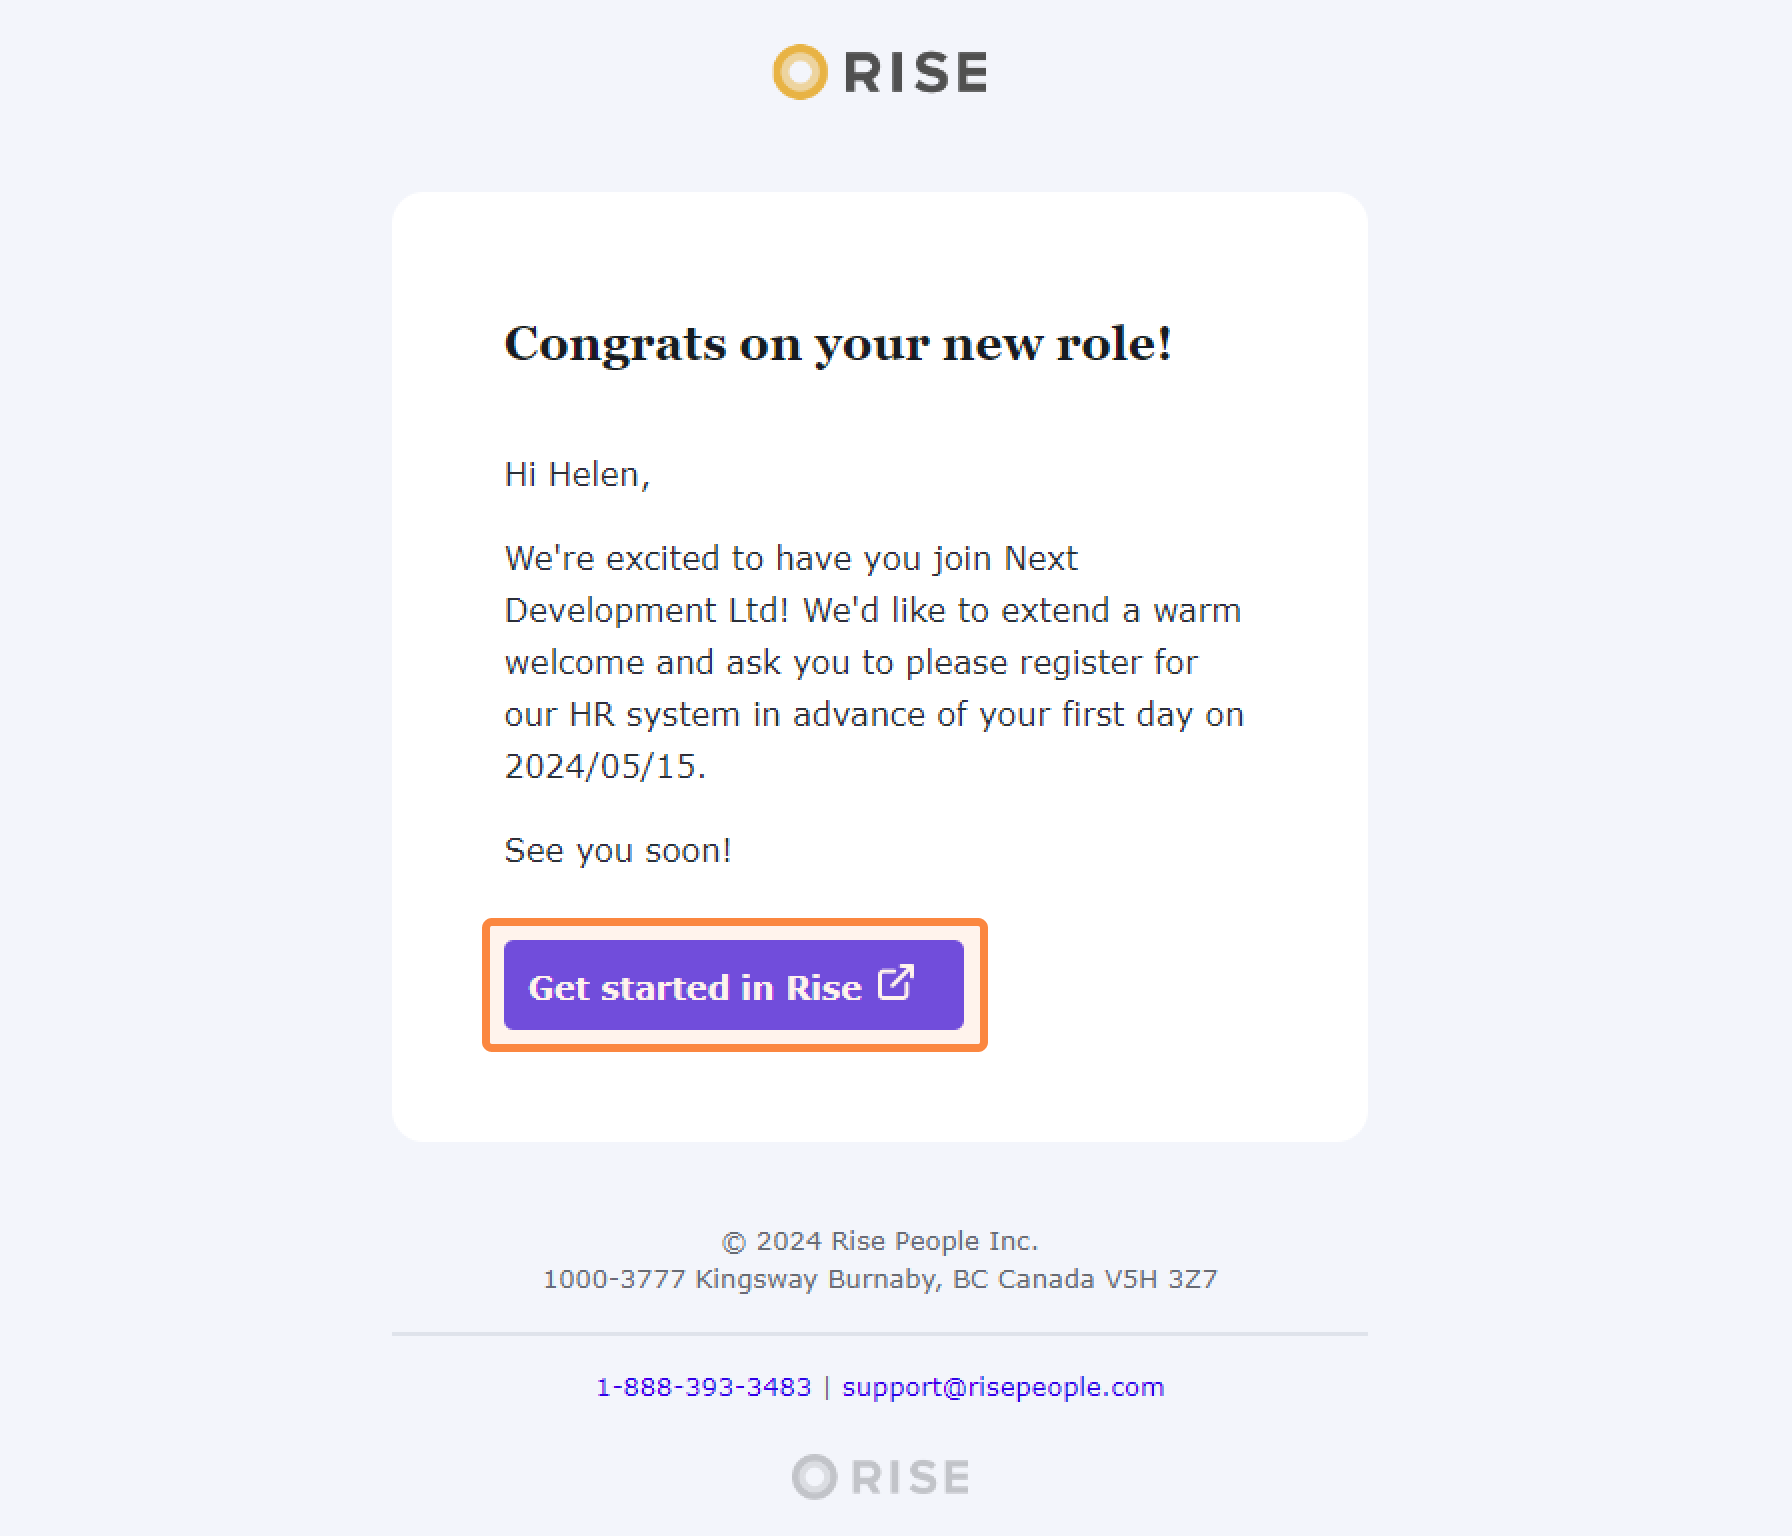
Task: Call the 1-888-393-3483 phone link
Action: click(704, 1387)
